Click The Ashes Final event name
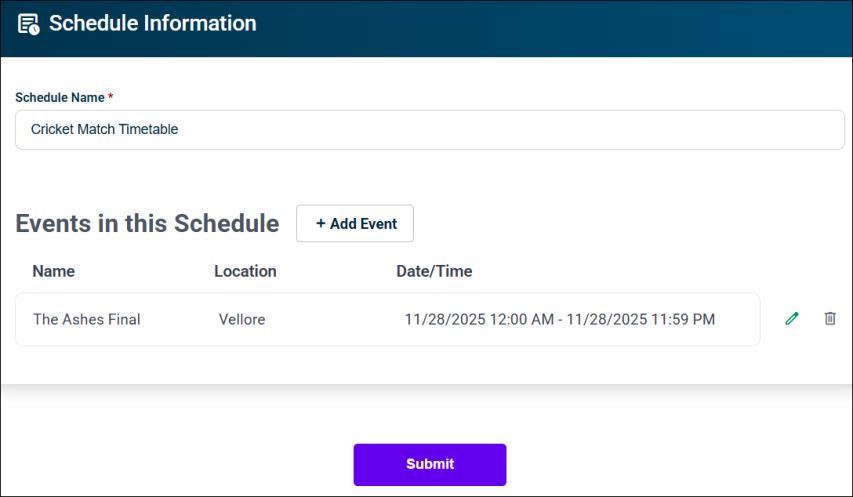Image resolution: width=853 pixels, height=497 pixels. point(86,320)
